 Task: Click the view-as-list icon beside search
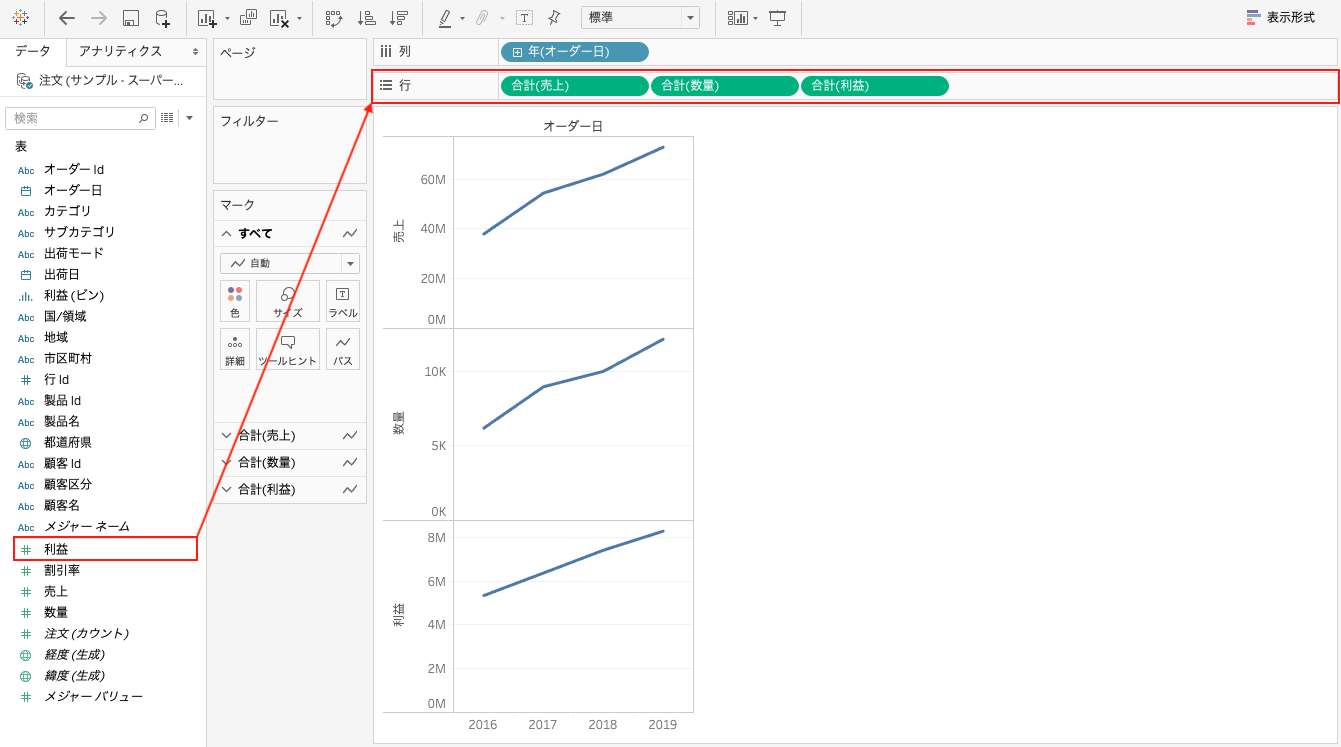tap(167, 118)
